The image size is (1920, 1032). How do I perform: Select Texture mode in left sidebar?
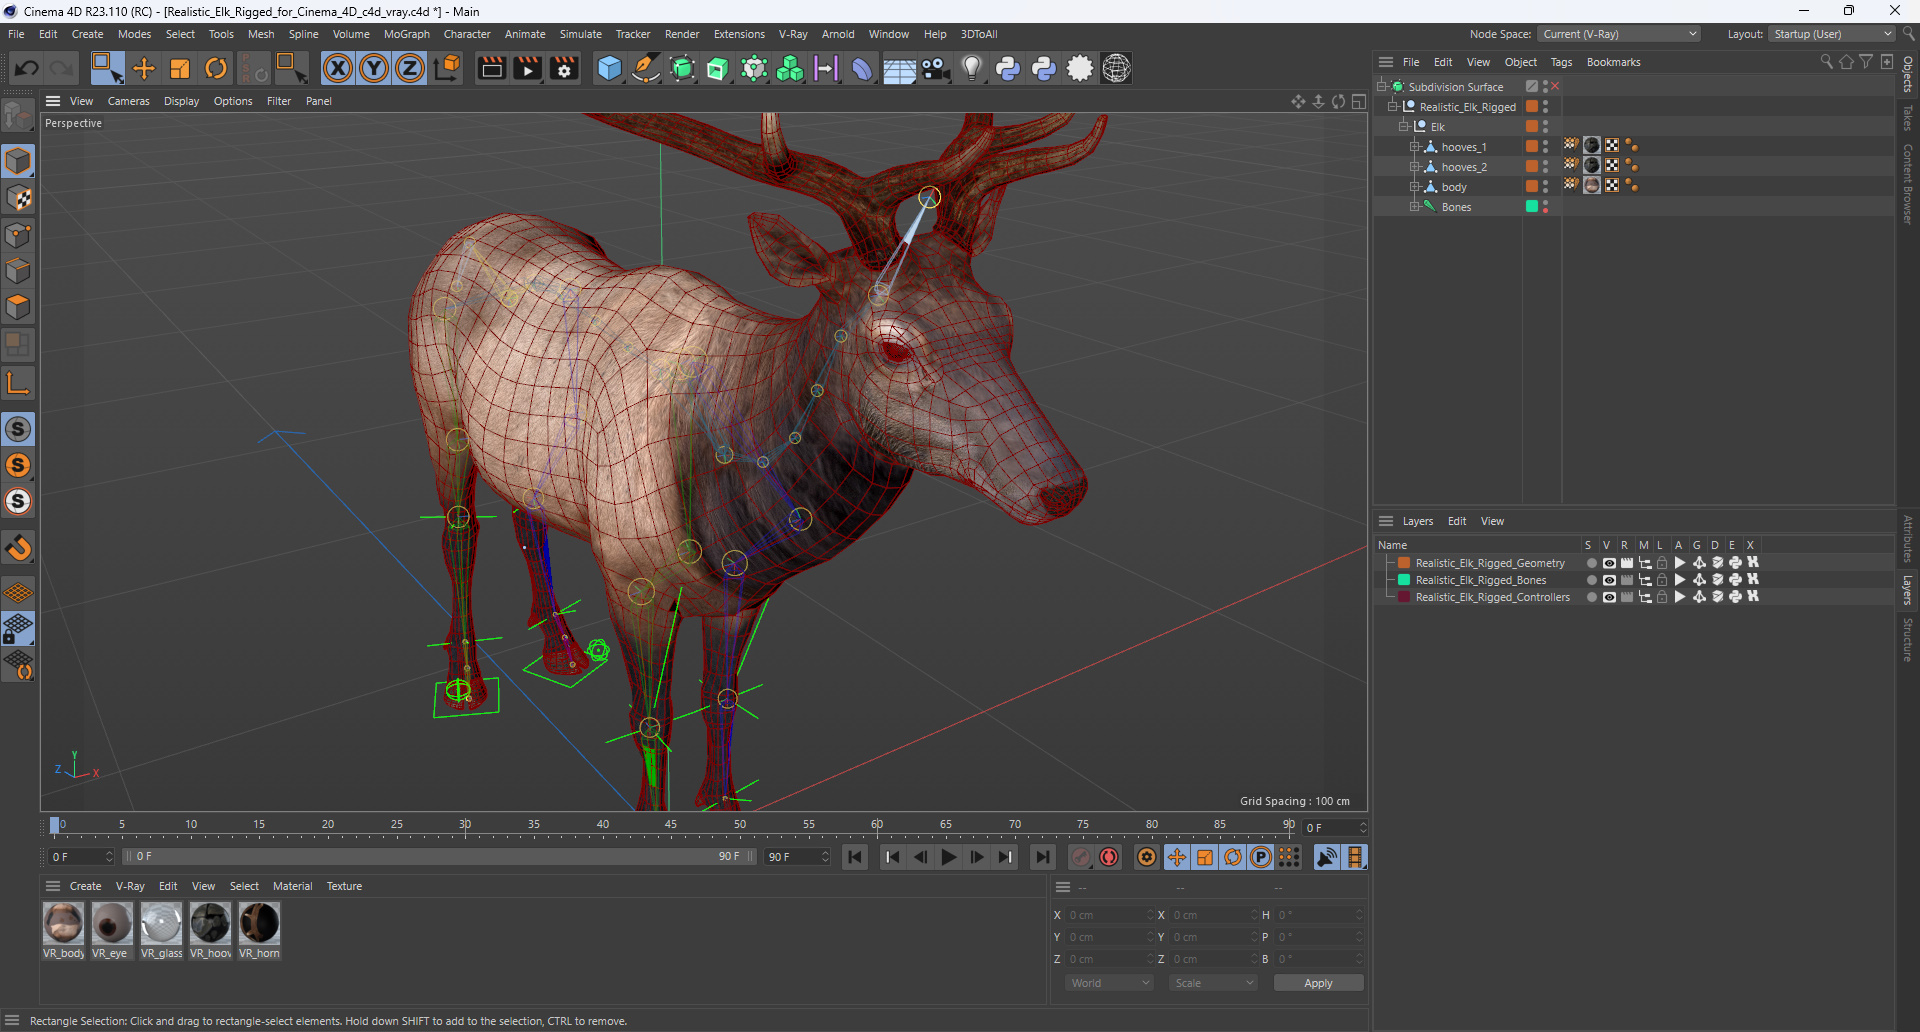(18, 198)
